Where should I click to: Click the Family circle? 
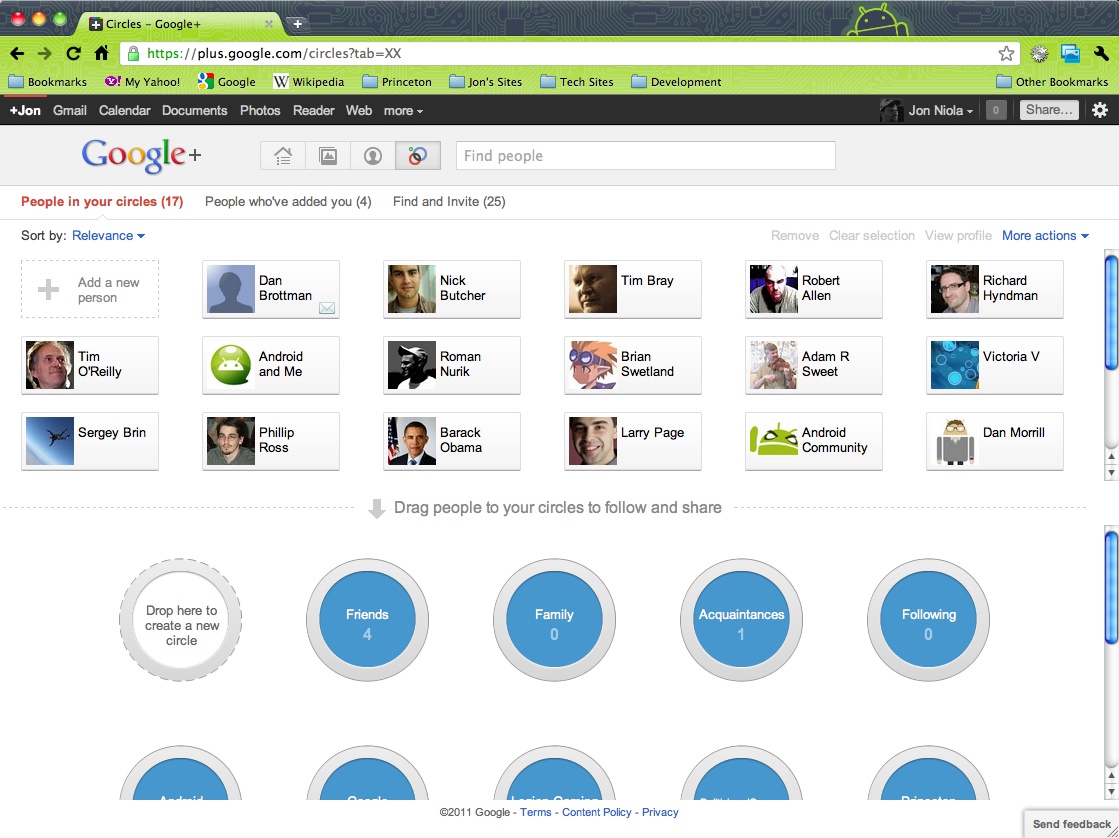(x=555, y=620)
